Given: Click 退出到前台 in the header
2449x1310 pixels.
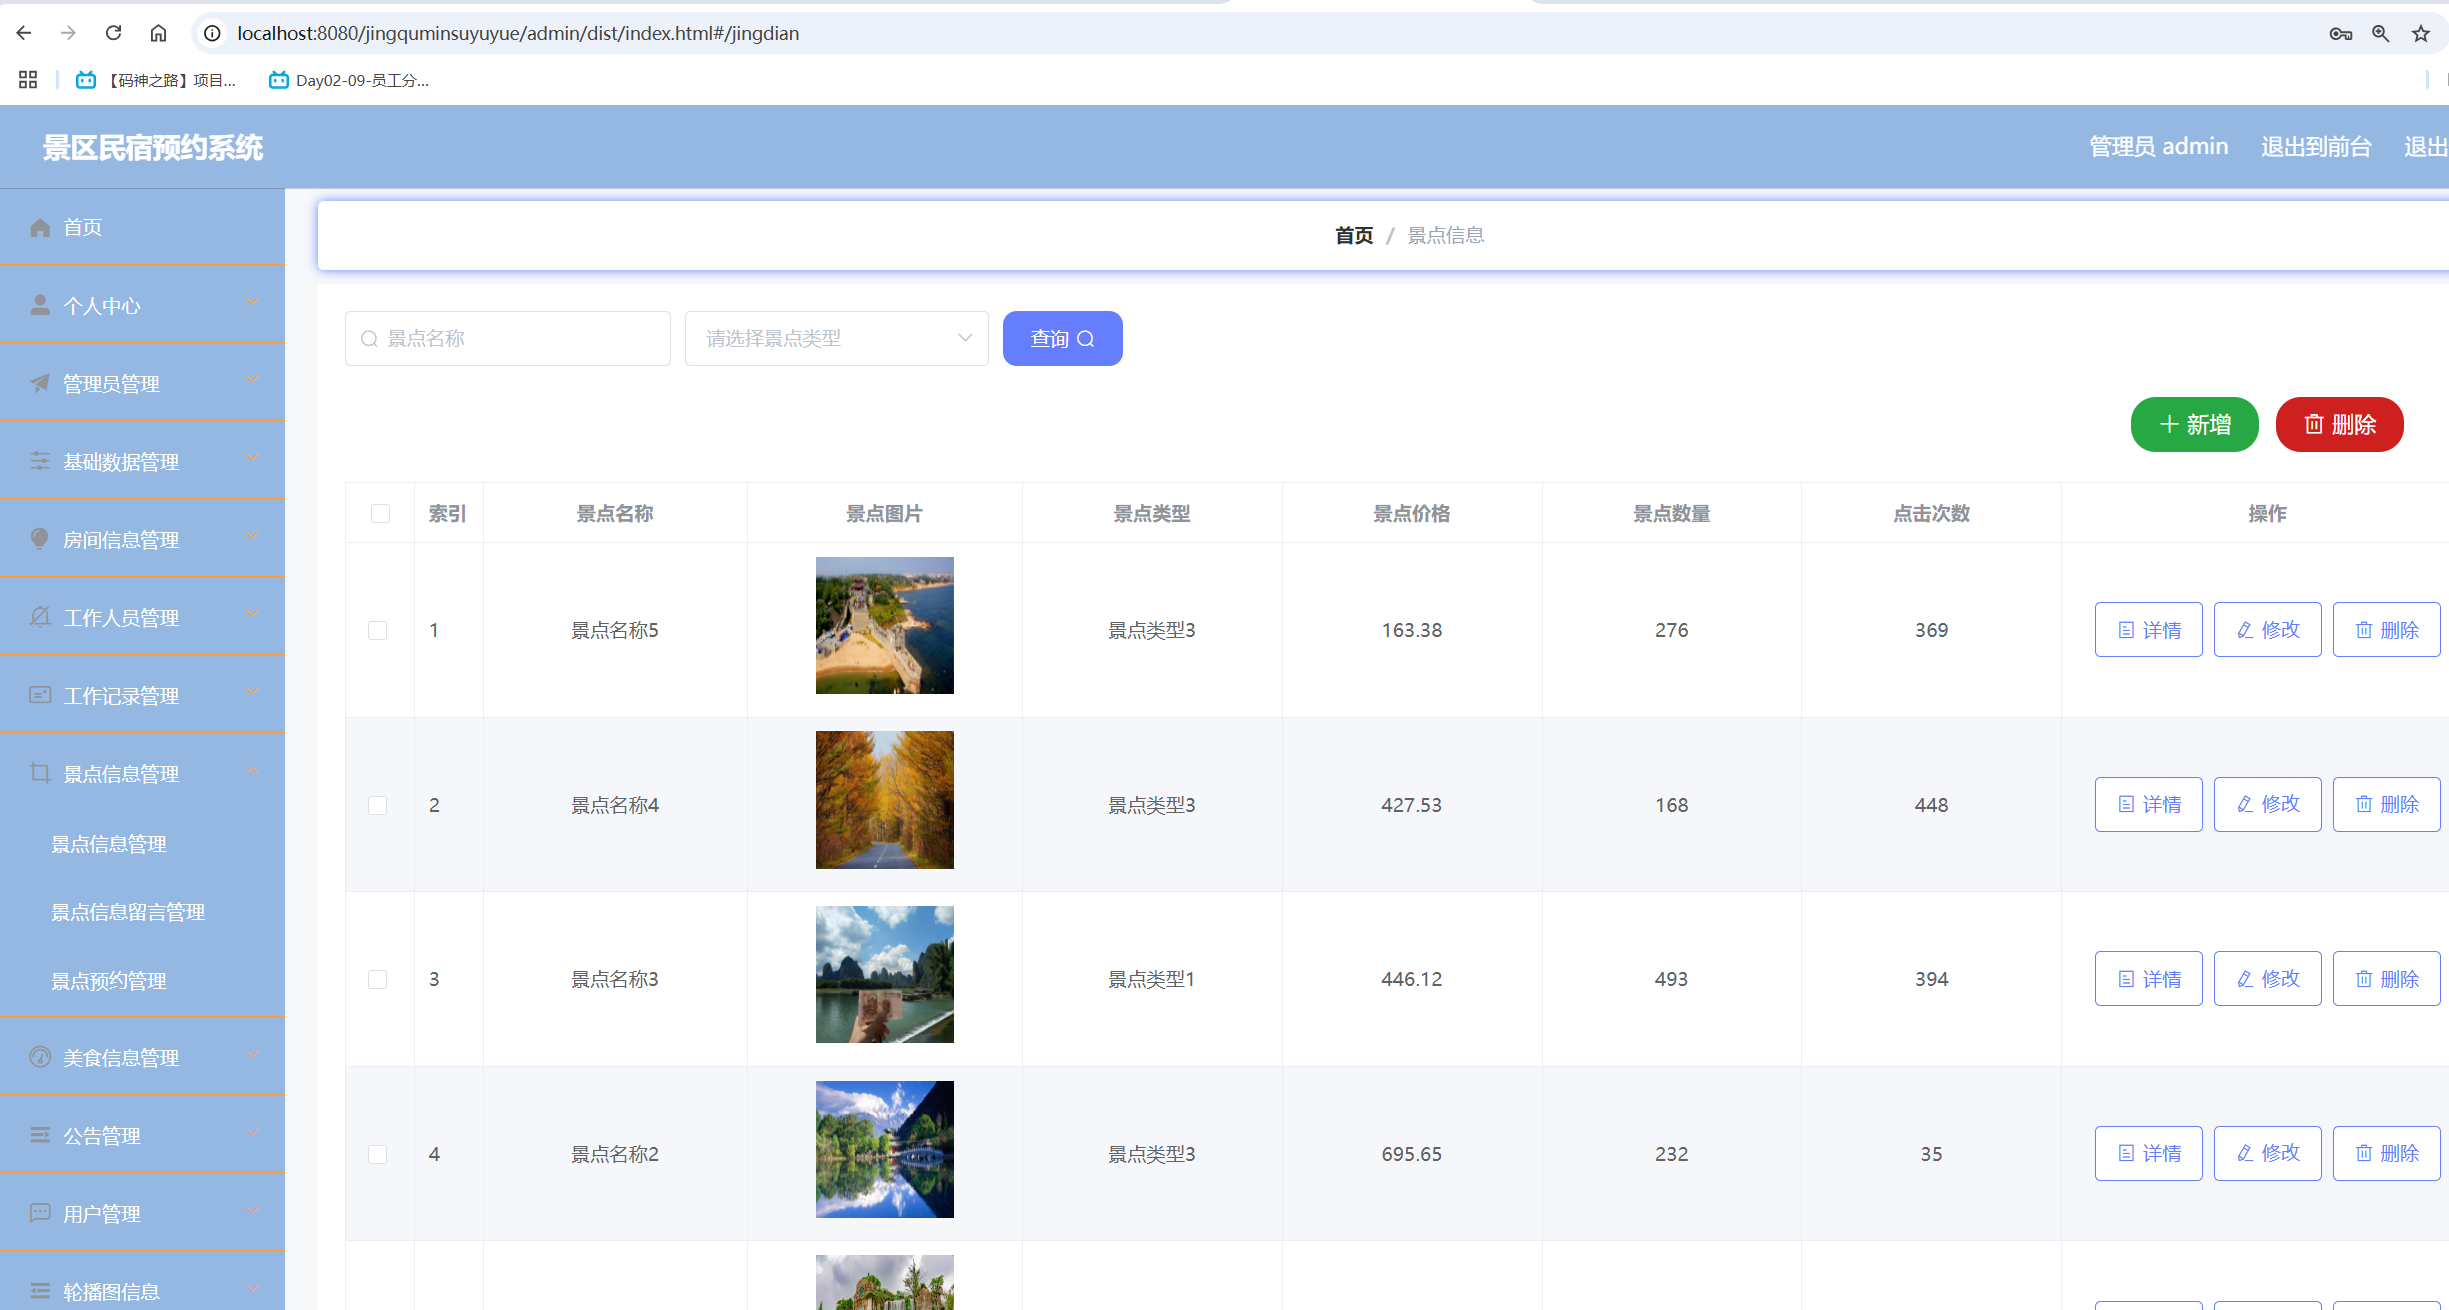Looking at the screenshot, I should pyautogui.click(x=2316, y=147).
